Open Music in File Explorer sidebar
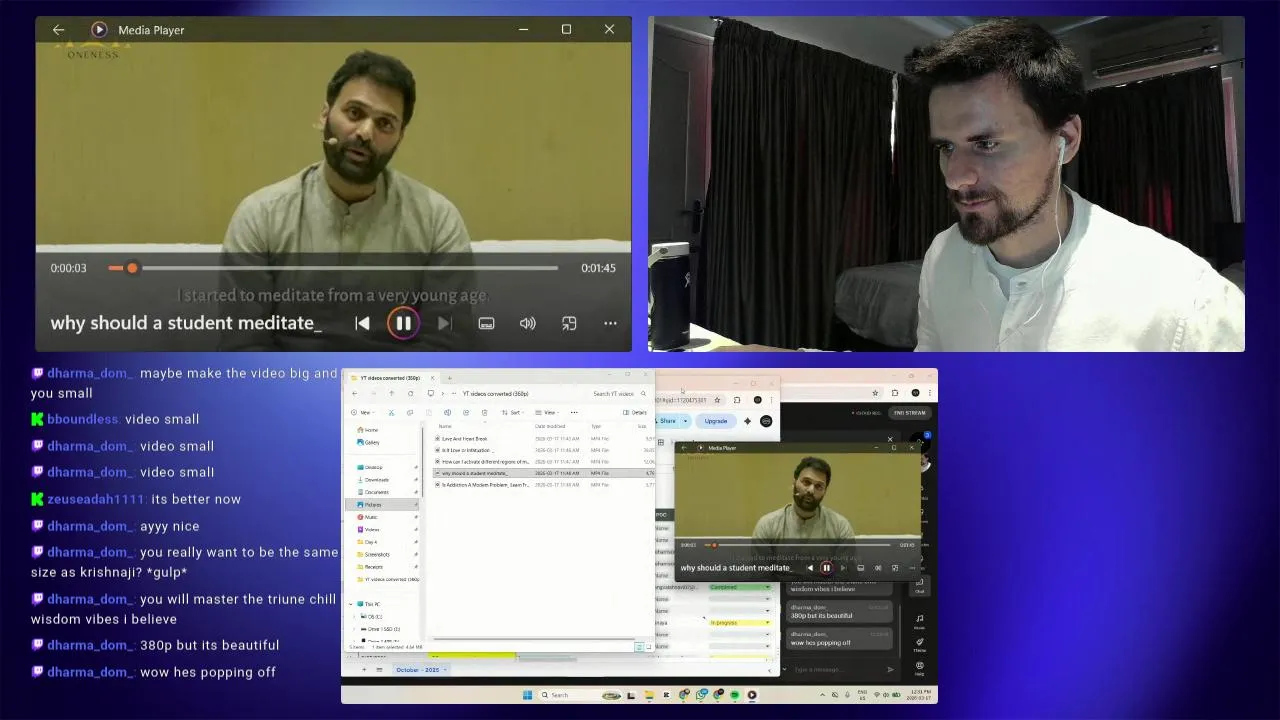Viewport: 1280px width, 720px height. tap(368, 517)
